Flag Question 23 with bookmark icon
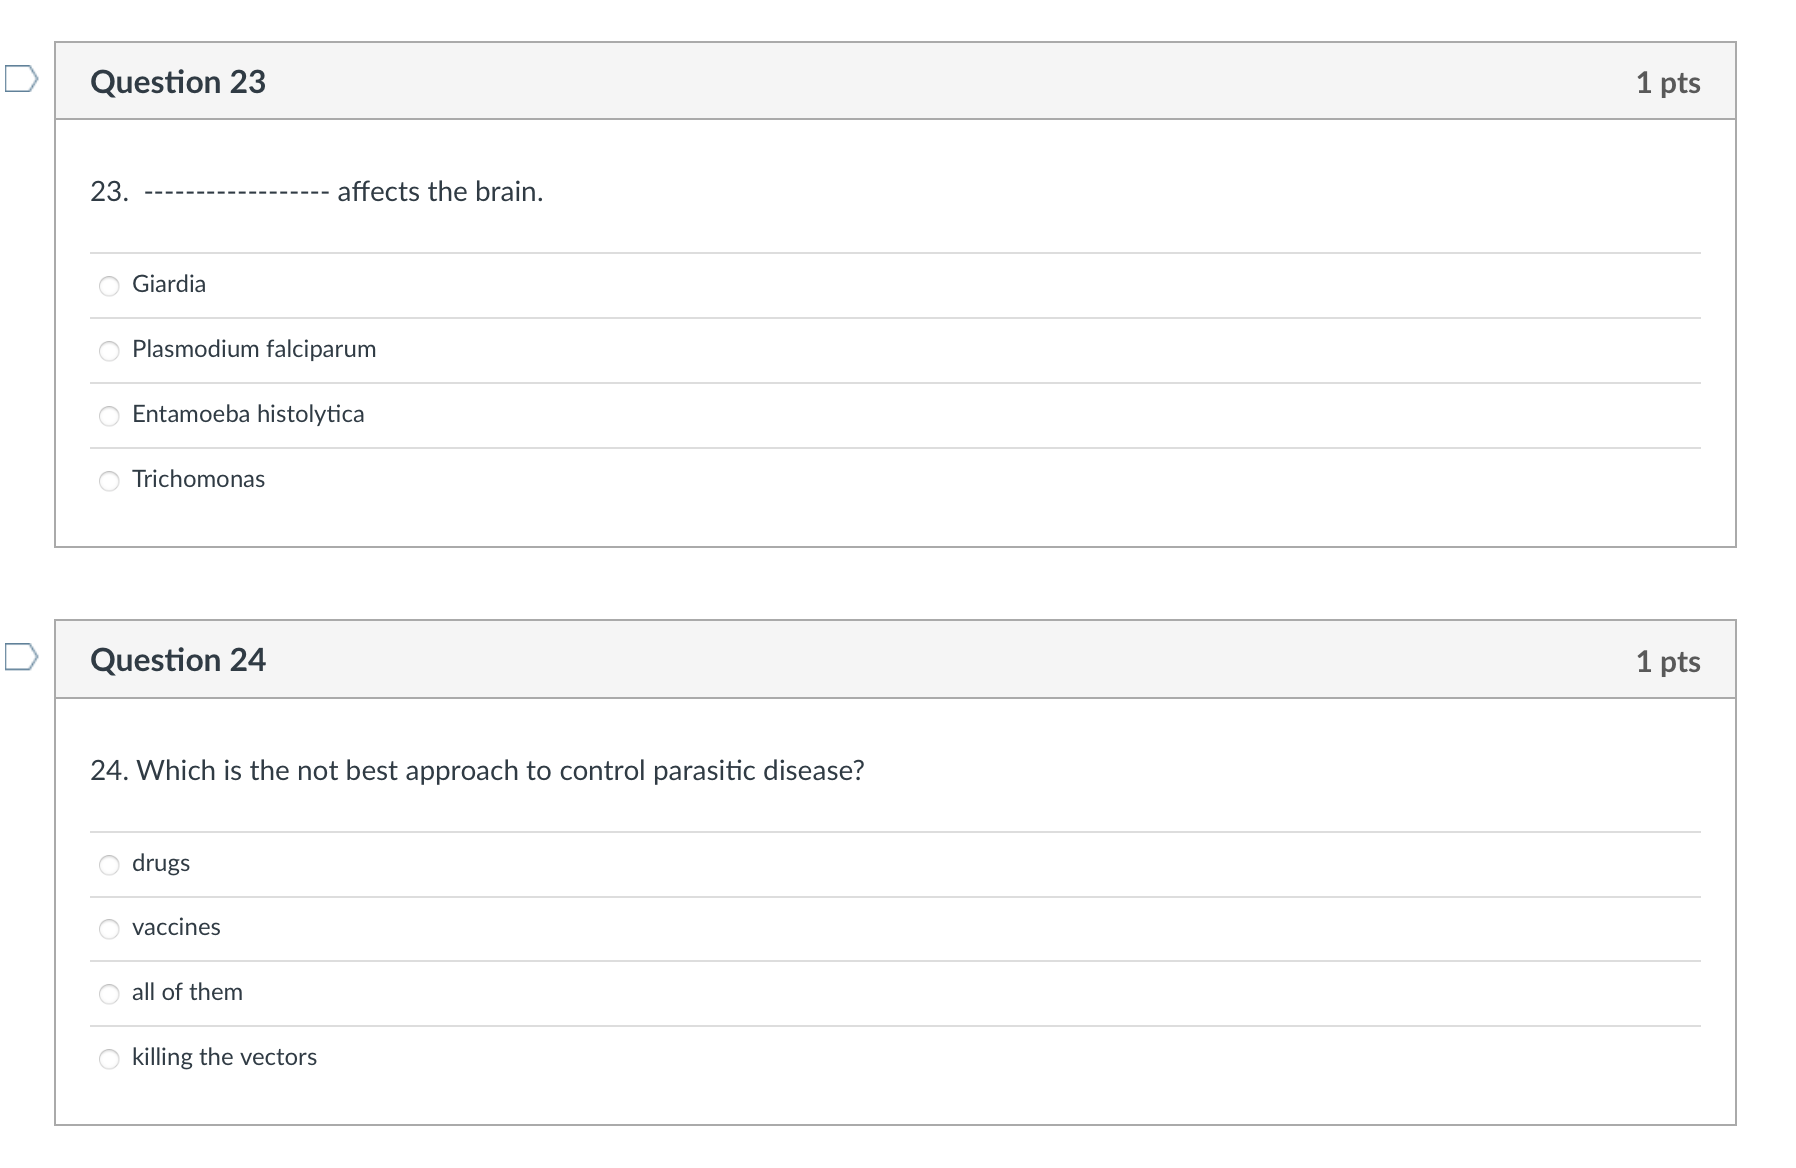Screen dimensions: 1796x1168 click(21, 78)
